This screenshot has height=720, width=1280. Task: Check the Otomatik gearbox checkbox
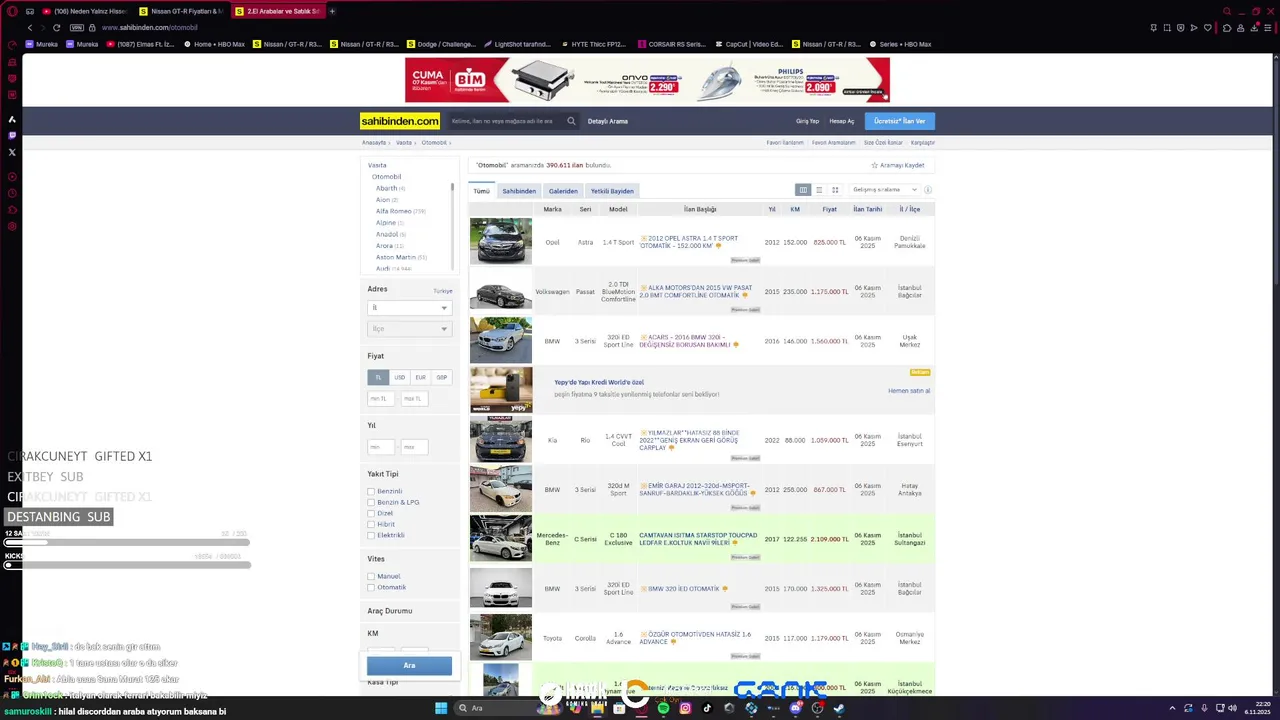point(371,587)
